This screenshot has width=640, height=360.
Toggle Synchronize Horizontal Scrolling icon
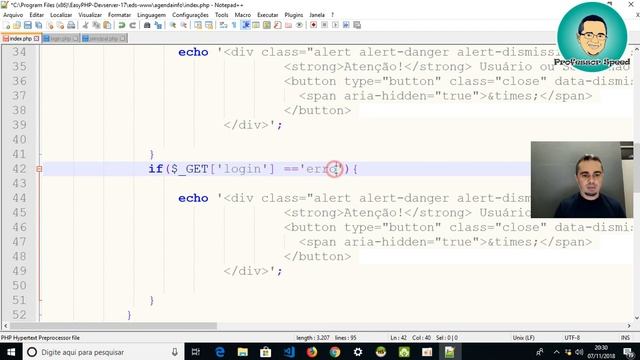209,25
